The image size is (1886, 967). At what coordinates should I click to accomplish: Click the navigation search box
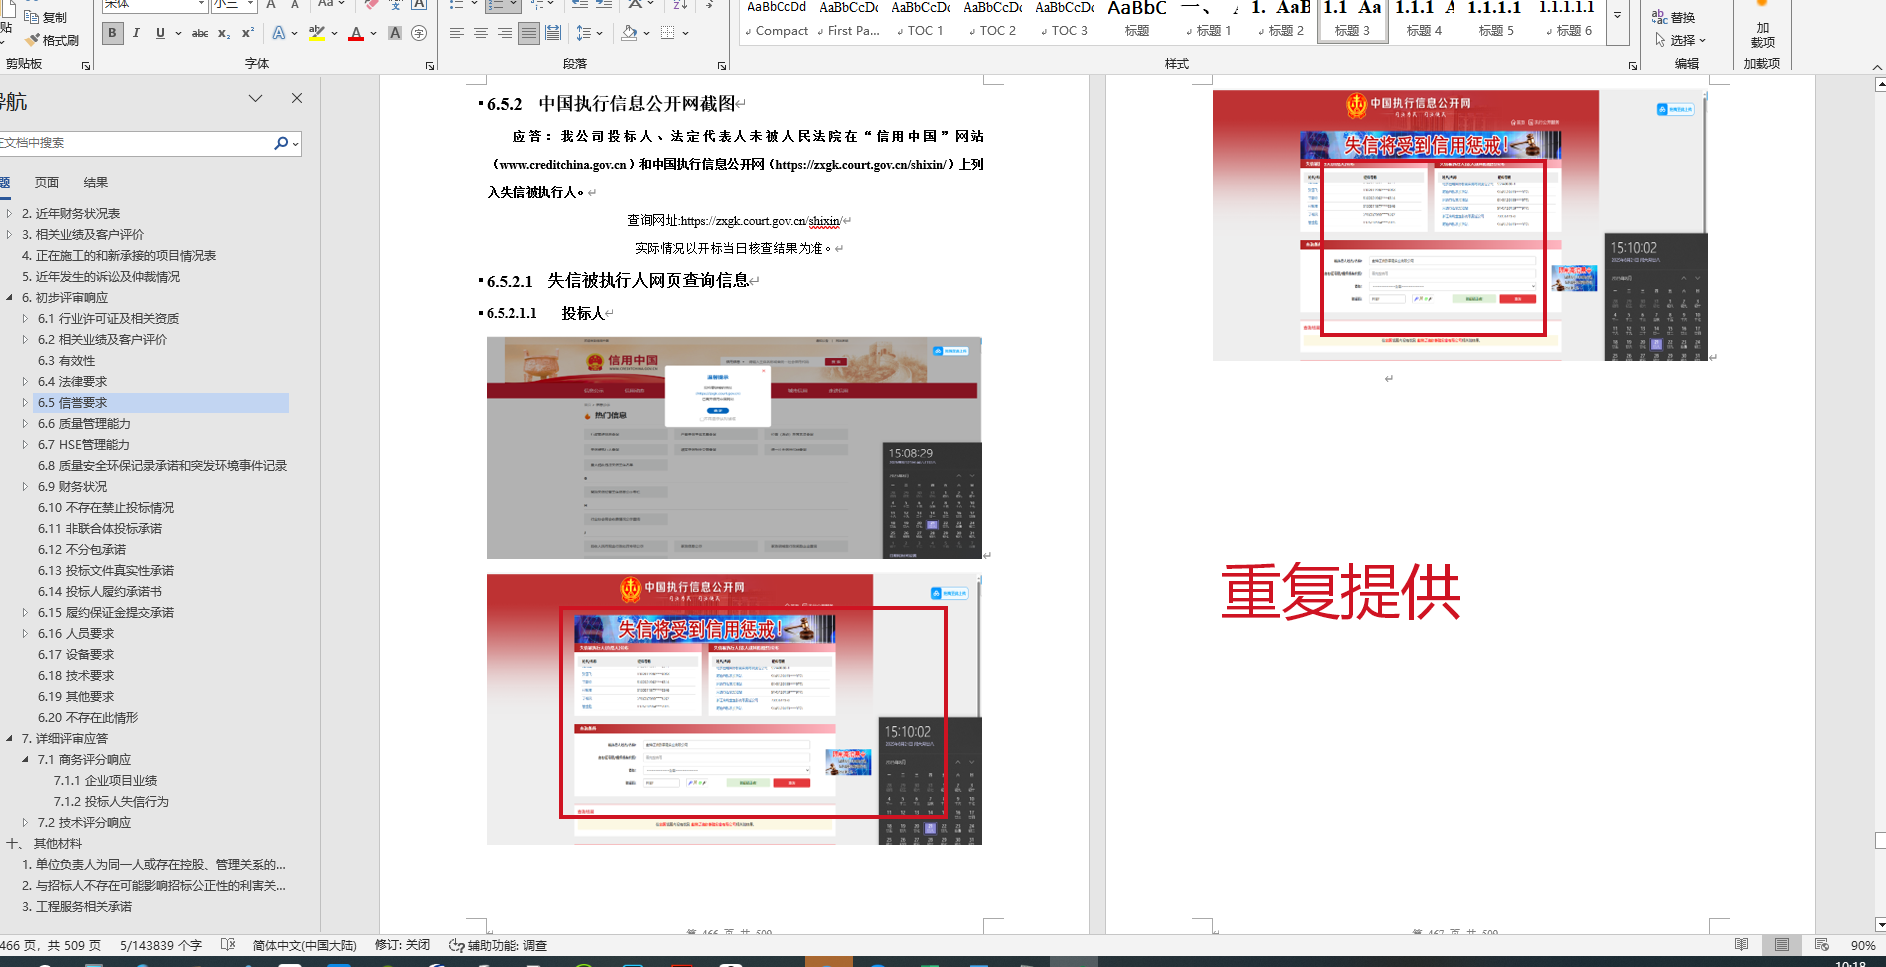click(x=135, y=143)
